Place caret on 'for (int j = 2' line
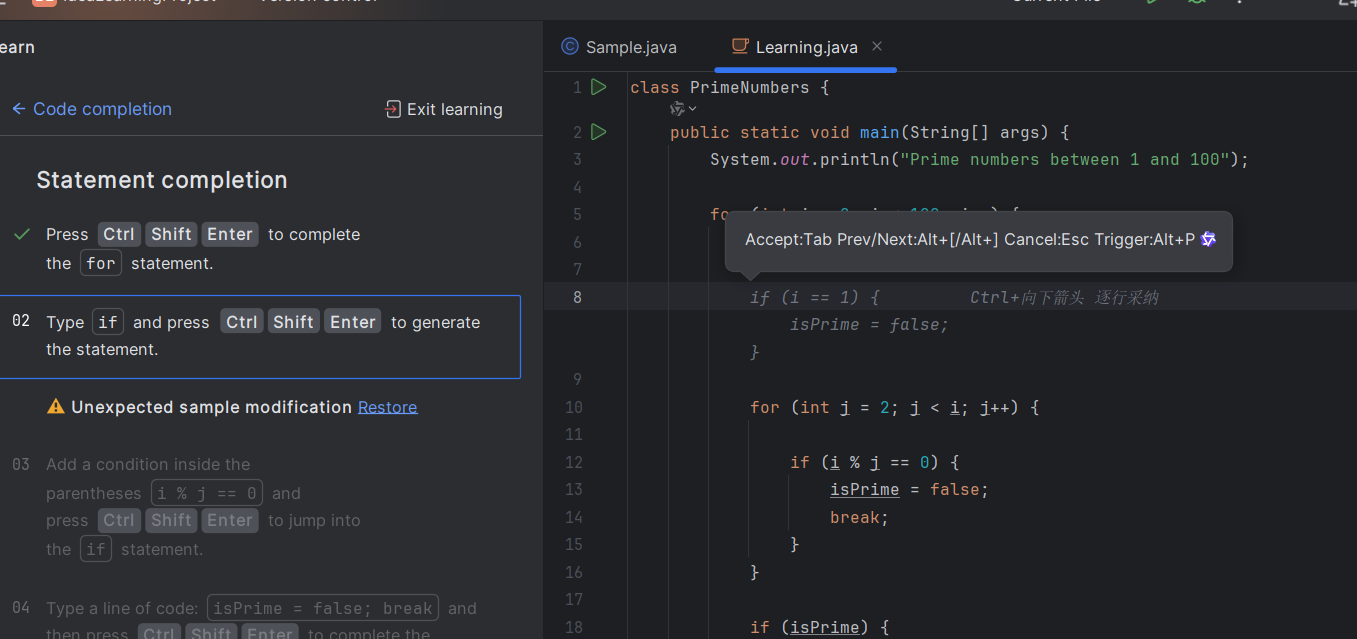 [895, 407]
